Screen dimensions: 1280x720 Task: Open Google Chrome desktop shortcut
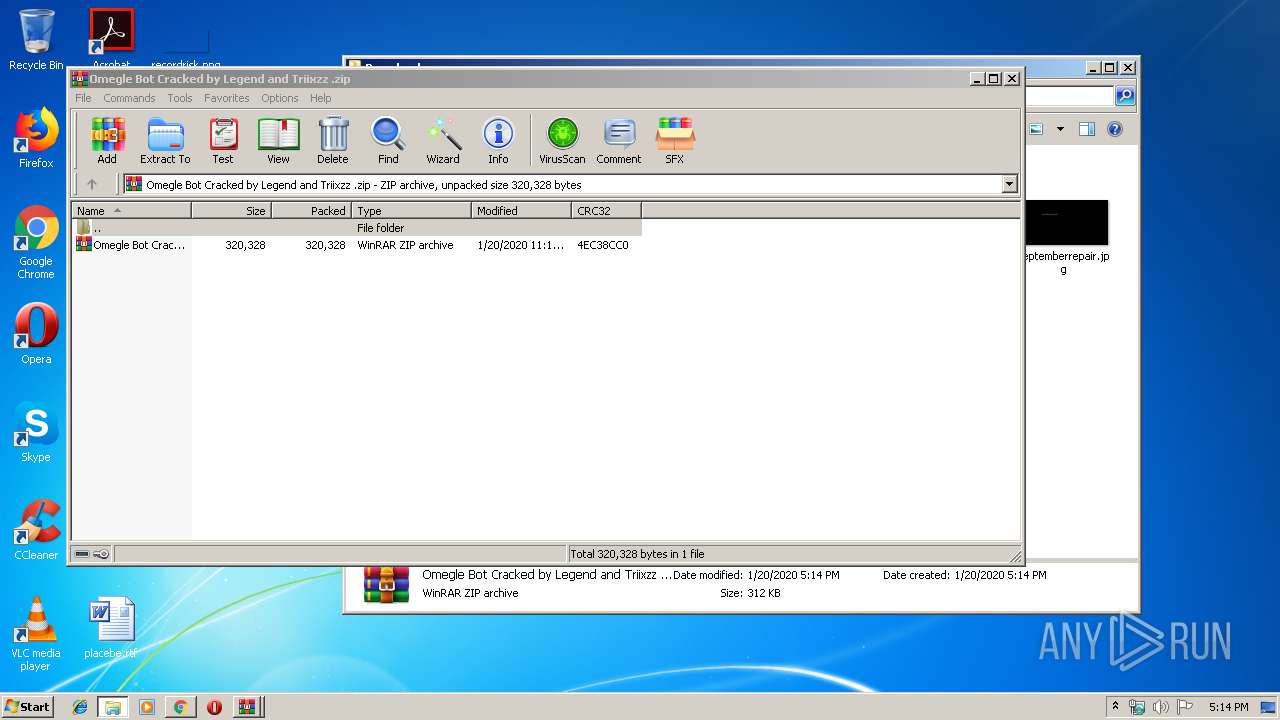tap(36, 243)
